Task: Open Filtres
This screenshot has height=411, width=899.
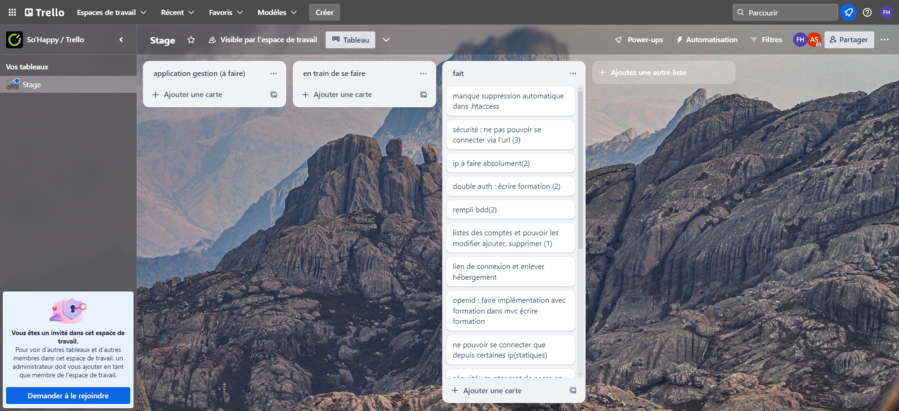Action: (x=767, y=40)
